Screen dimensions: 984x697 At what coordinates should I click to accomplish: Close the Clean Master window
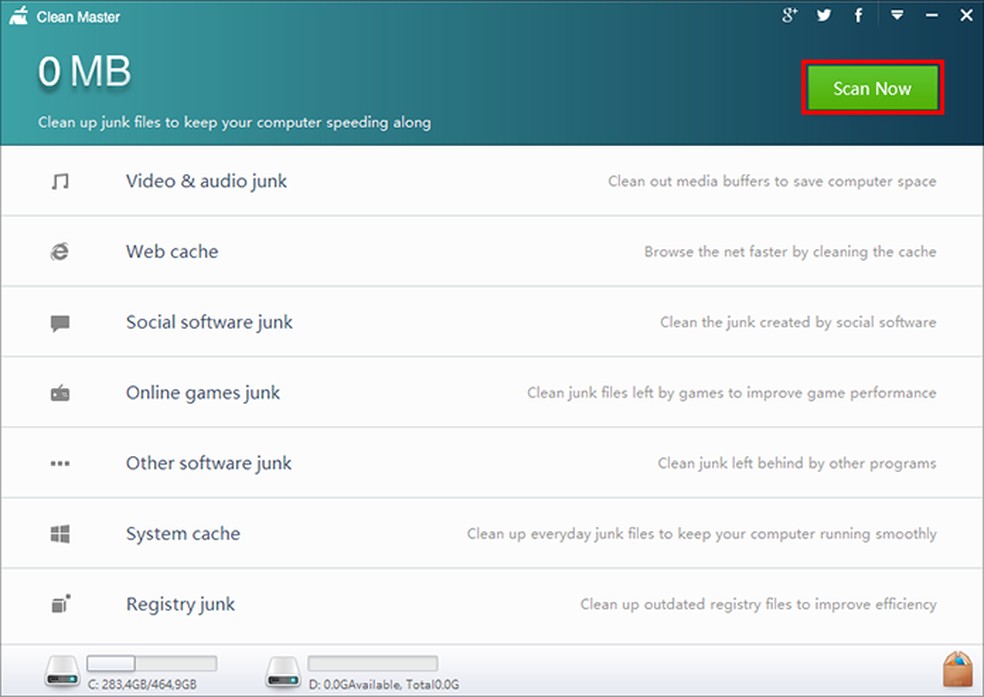966,15
